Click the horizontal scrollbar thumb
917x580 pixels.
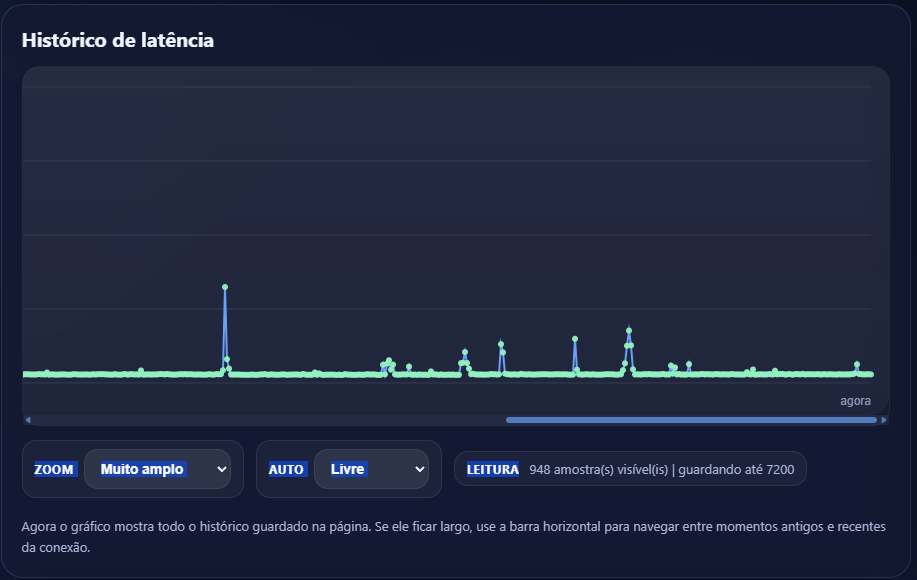[690, 420]
